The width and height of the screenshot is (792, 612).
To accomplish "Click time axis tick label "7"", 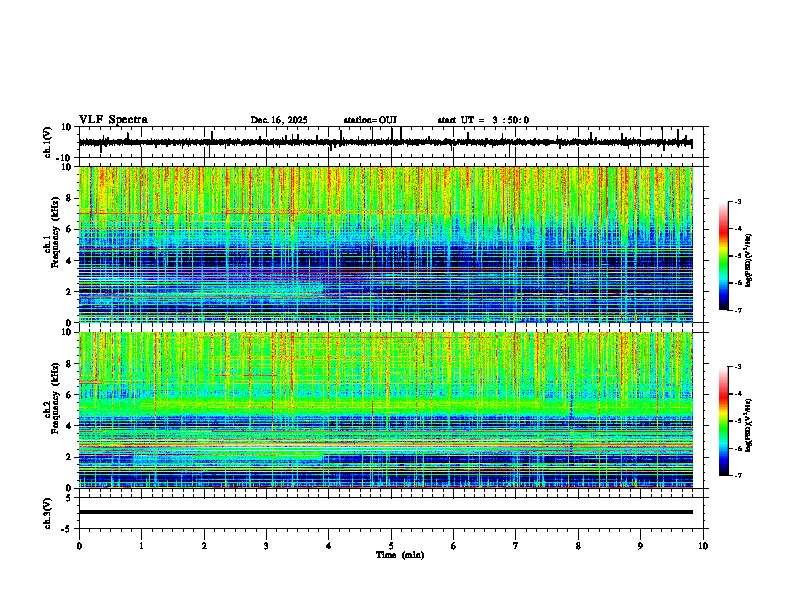I will pos(516,546).
